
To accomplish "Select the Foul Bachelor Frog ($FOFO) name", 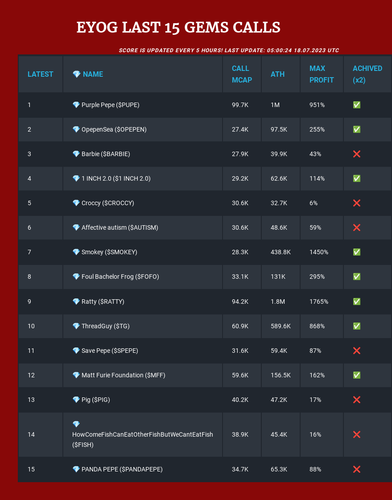I will [120, 276].
